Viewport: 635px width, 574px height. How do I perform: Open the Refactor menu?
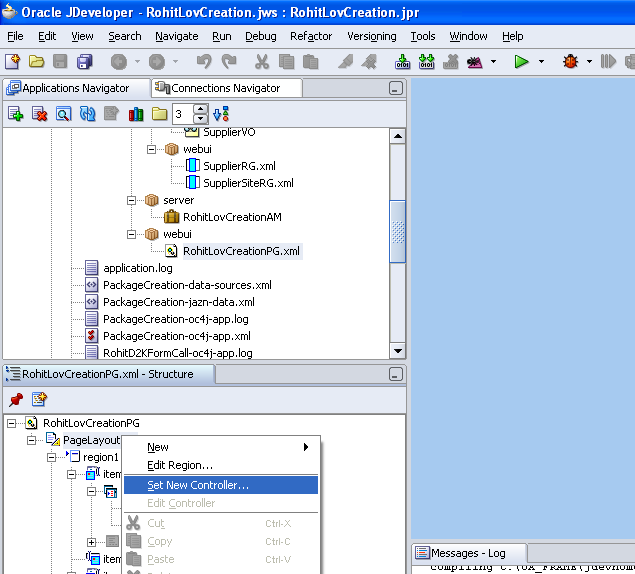click(311, 36)
